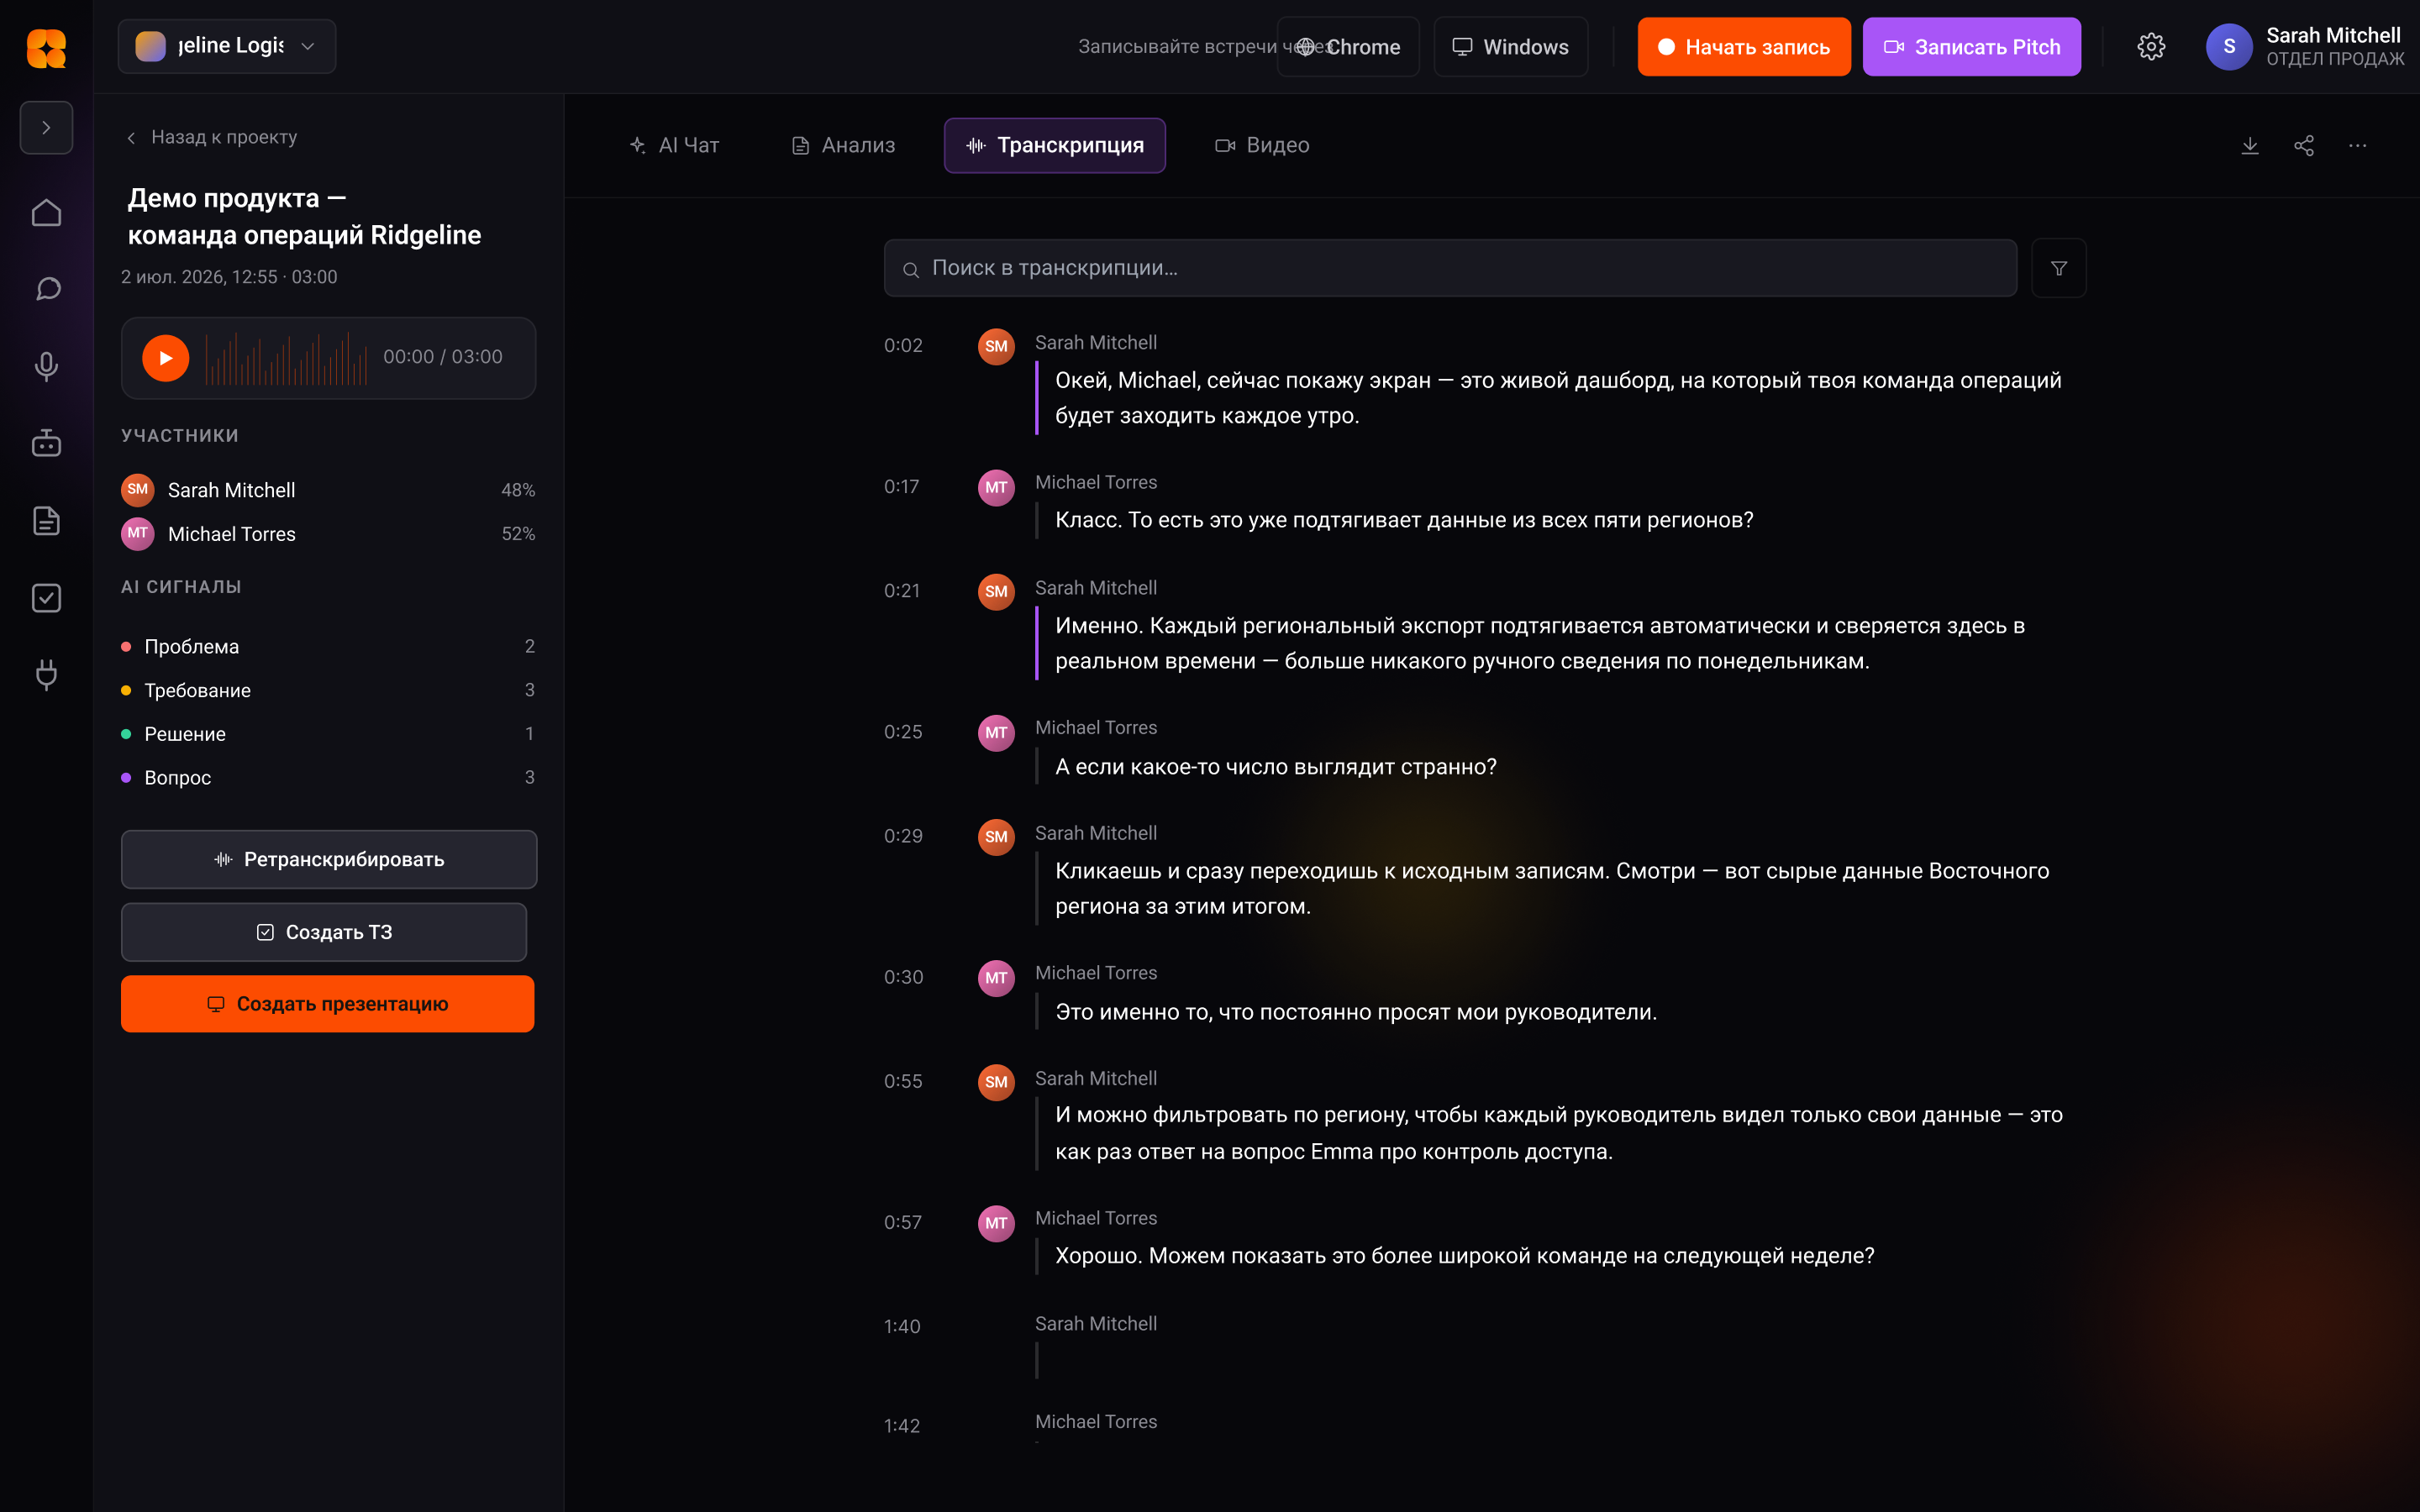Open the tasks checkbox sidebar icon
The image size is (2420, 1512).
[46, 598]
